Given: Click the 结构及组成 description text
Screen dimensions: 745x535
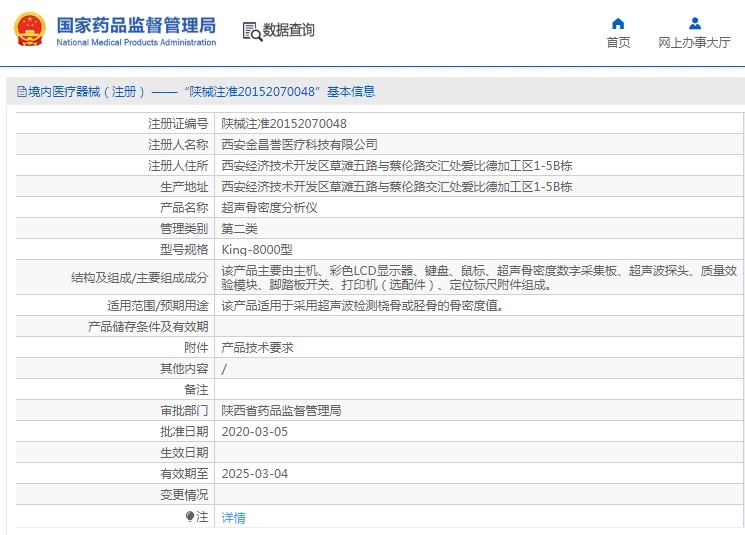Looking at the screenshot, I should (x=479, y=277).
